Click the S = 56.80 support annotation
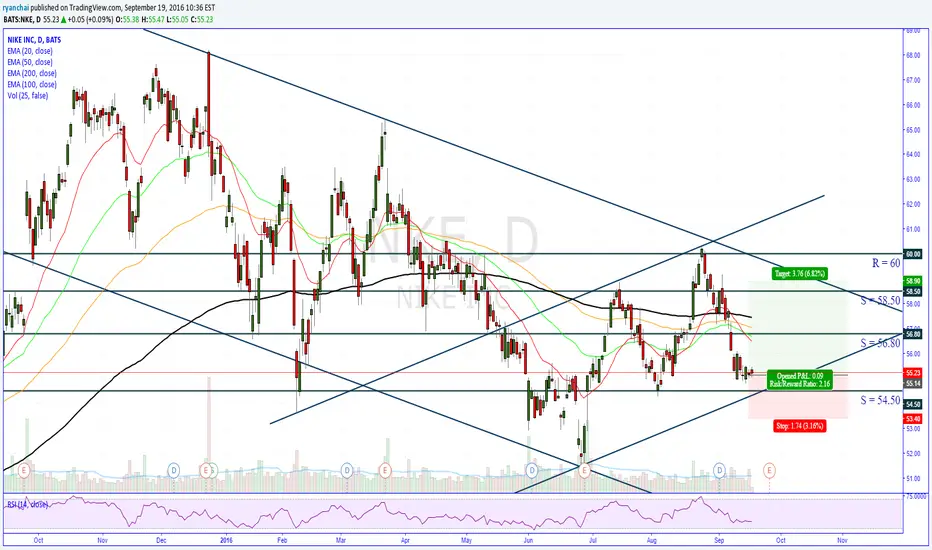932x550 pixels. (880, 343)
